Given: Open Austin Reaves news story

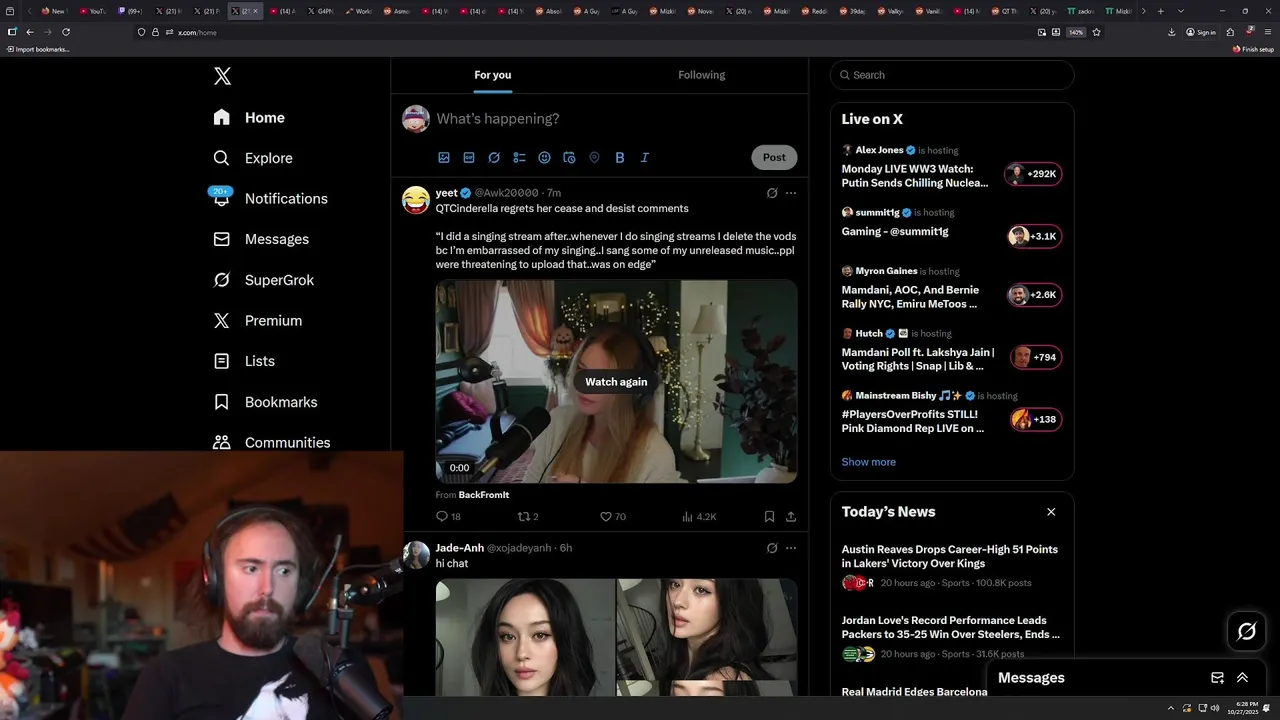Looking at the screenshot, I should (x=952, y=566).
